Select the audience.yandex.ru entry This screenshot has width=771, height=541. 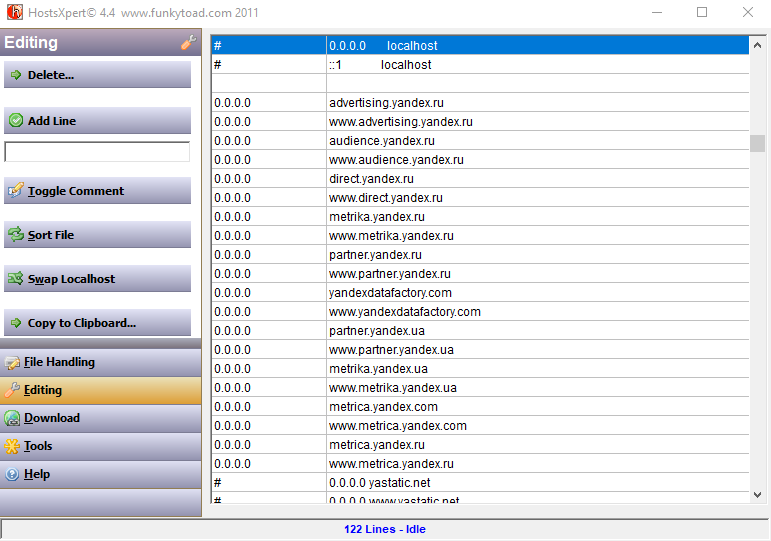coord(480,141)
